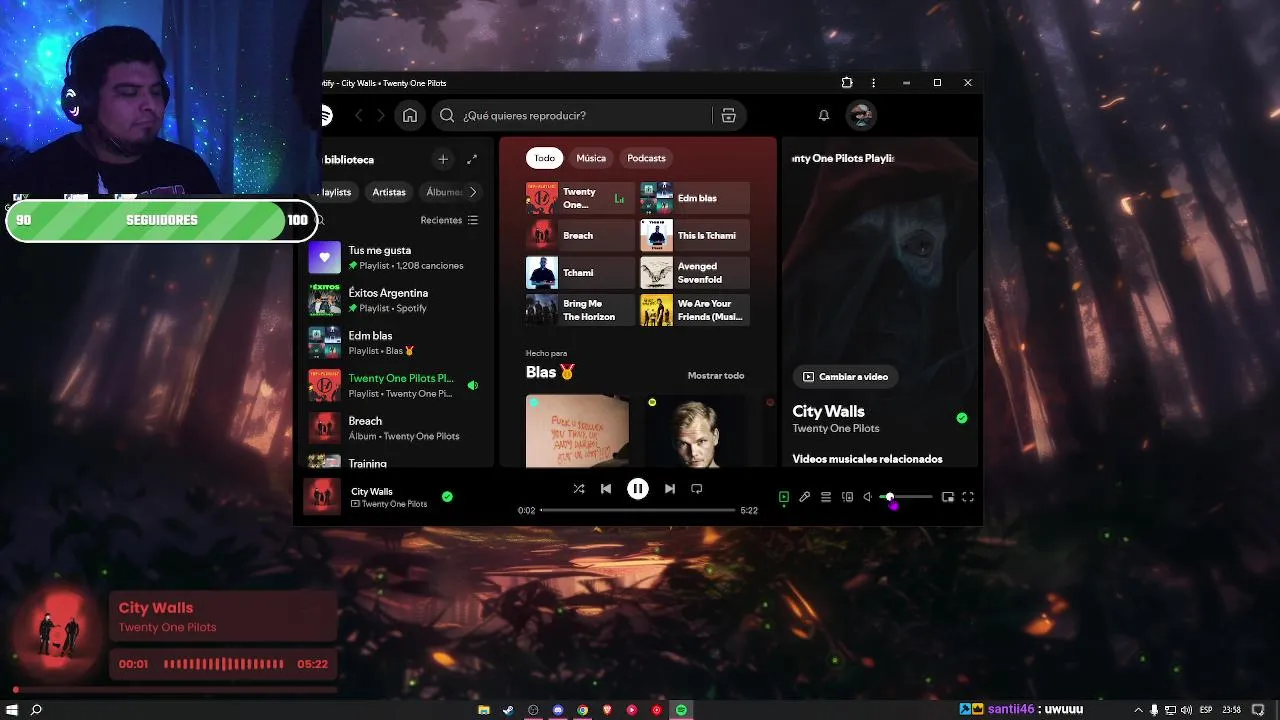Click the Windows Start button
Screen dimensions: 1280x720
click(12, 710)
